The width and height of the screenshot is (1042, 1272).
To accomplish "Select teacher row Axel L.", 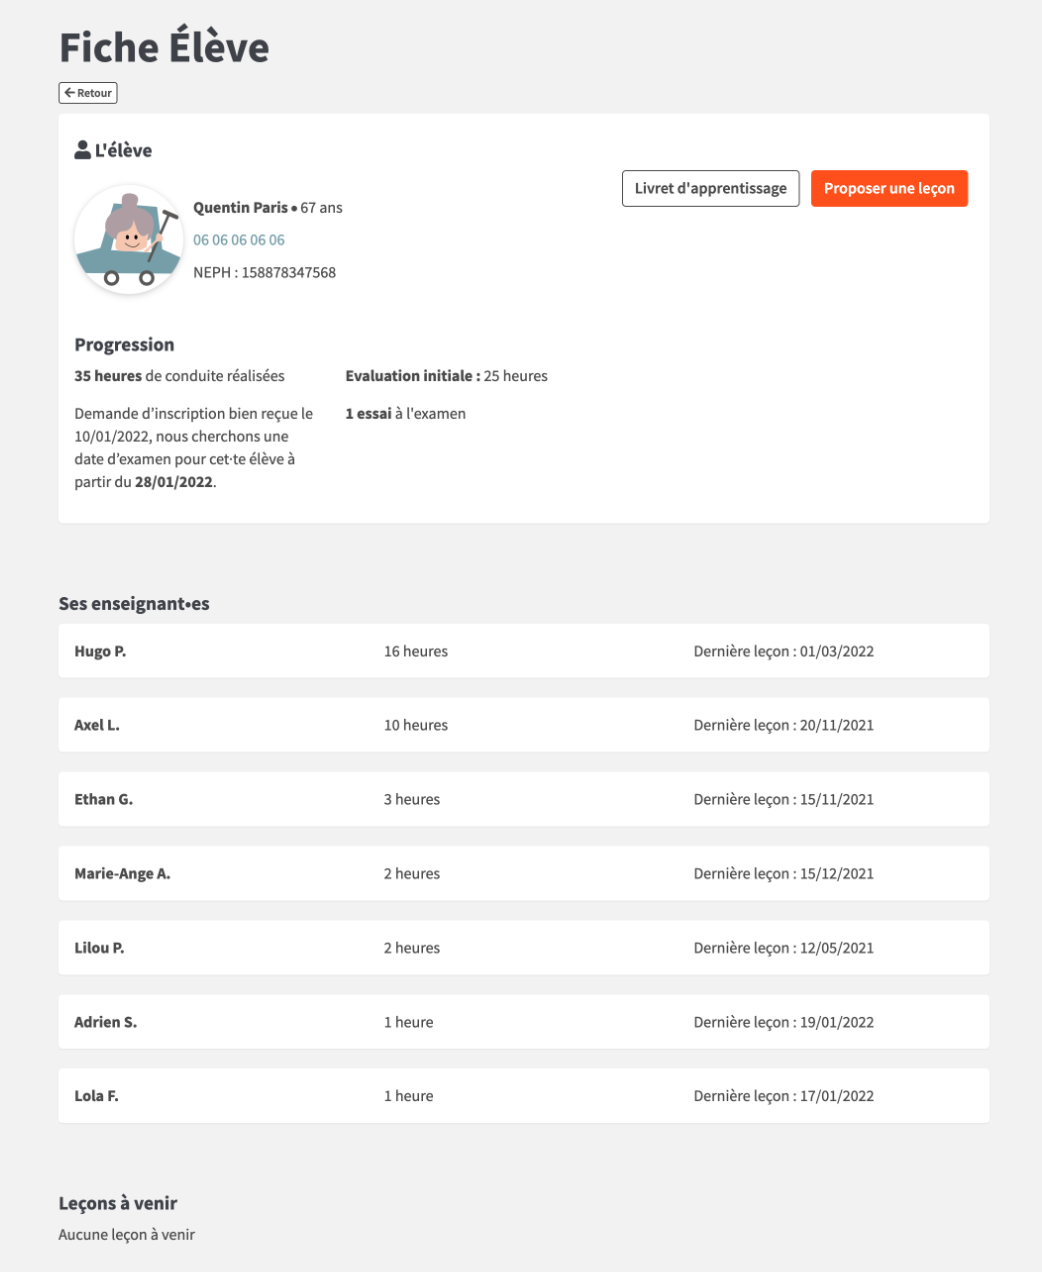I will point(524,725).
